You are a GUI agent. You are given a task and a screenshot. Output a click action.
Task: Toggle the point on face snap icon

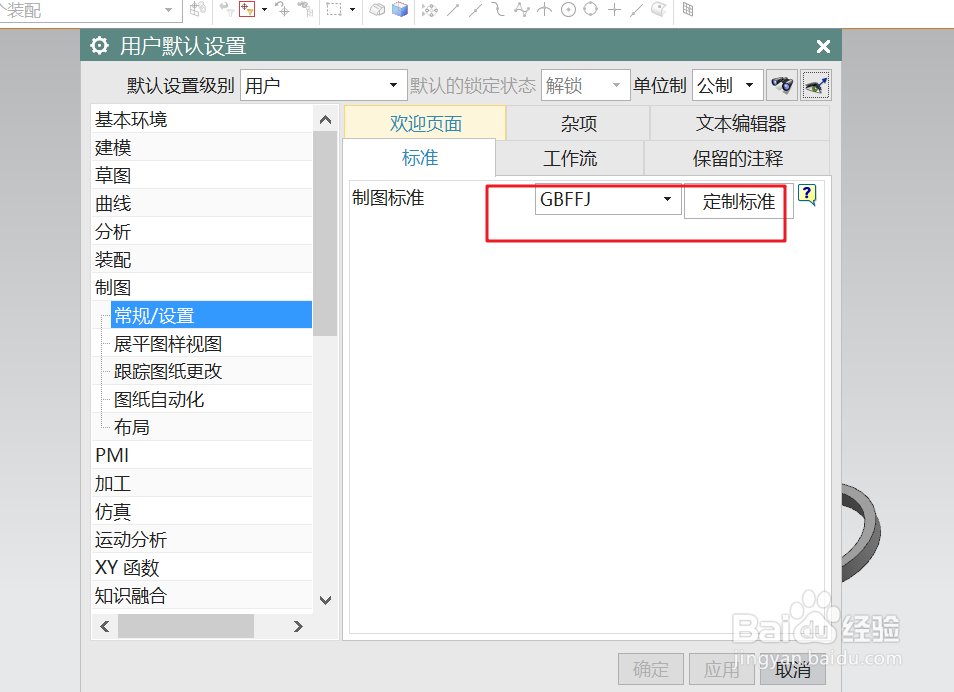(658, 9)
